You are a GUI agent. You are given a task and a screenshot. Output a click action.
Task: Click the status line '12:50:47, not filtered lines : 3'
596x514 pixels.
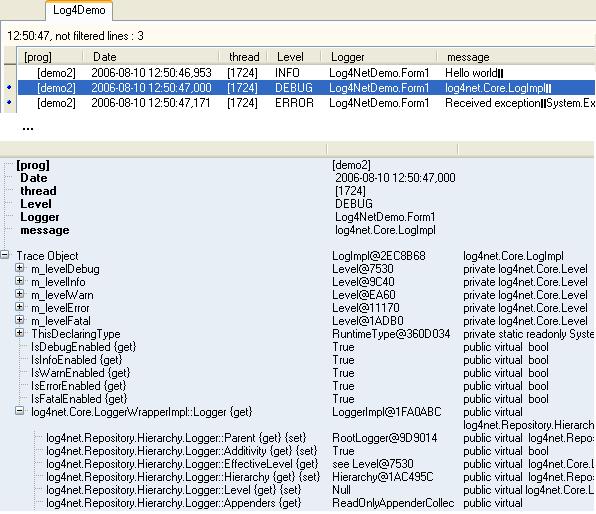[x=75, y=36]
